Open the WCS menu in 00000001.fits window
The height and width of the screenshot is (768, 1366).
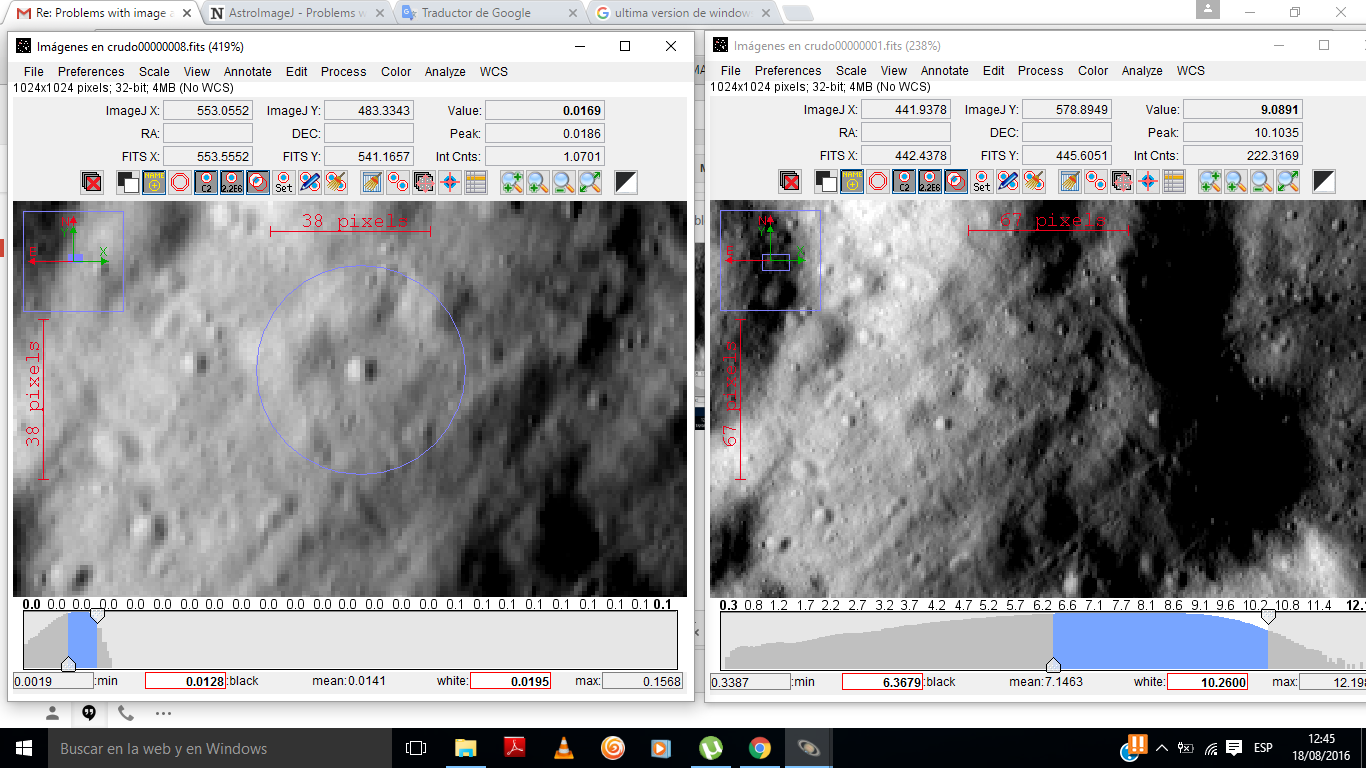click(x=1190, y=71)
